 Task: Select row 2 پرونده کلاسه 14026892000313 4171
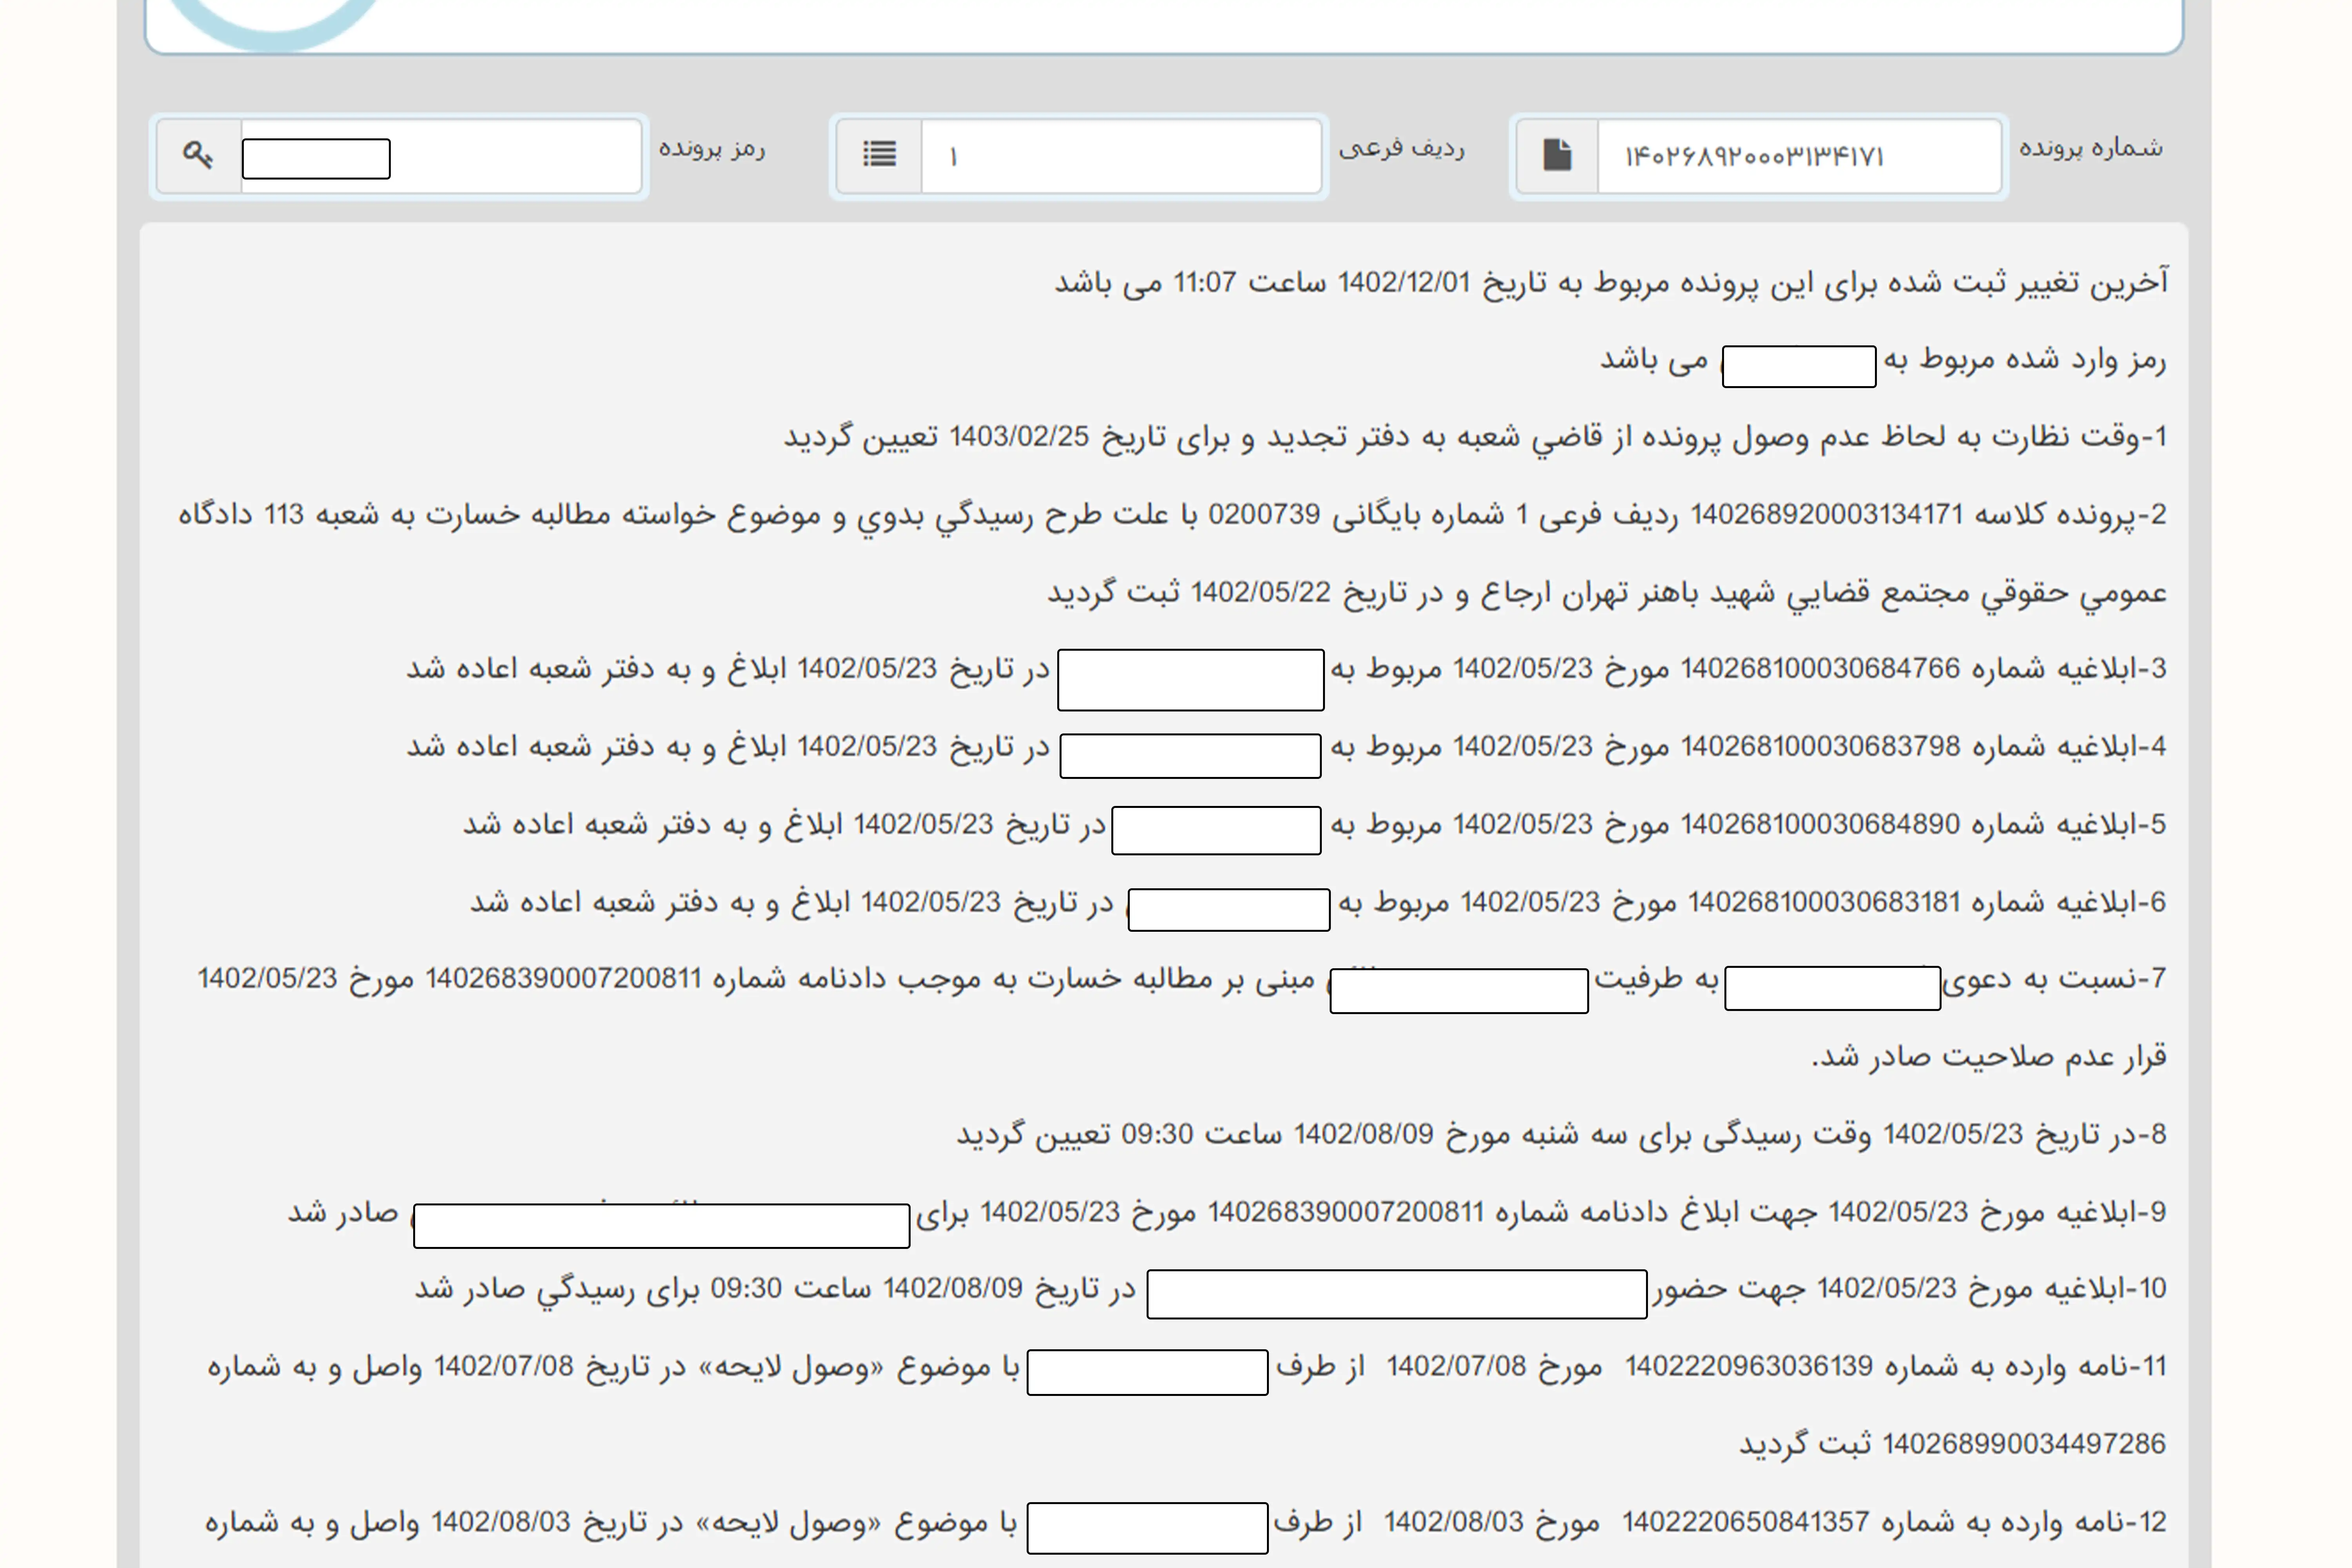(1172, 515)
